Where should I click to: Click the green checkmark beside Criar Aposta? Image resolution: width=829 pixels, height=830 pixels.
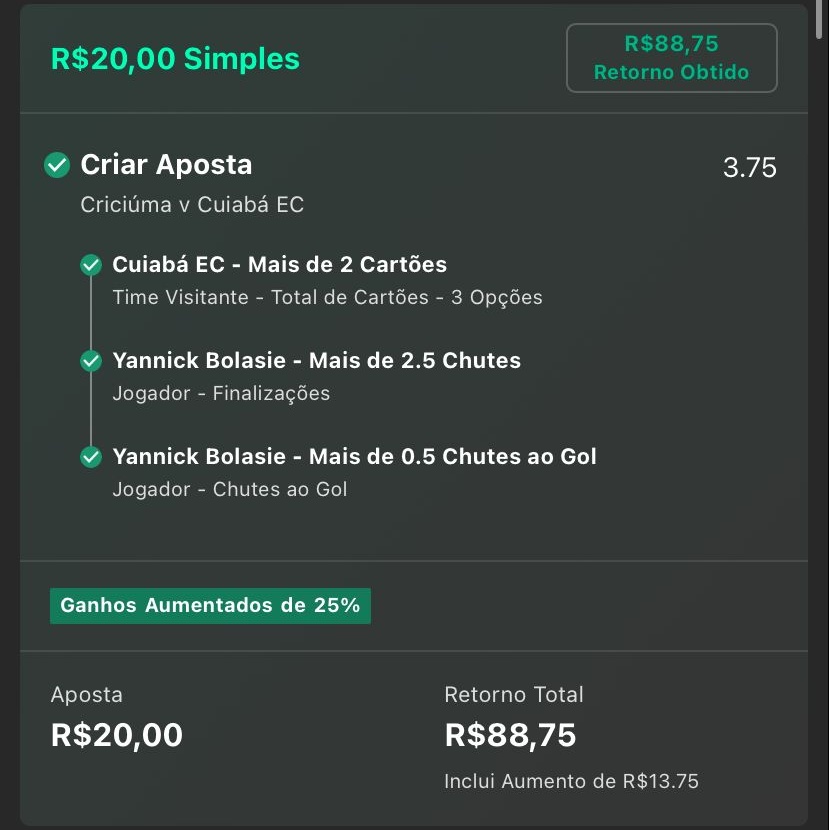(x=57, y=165)
